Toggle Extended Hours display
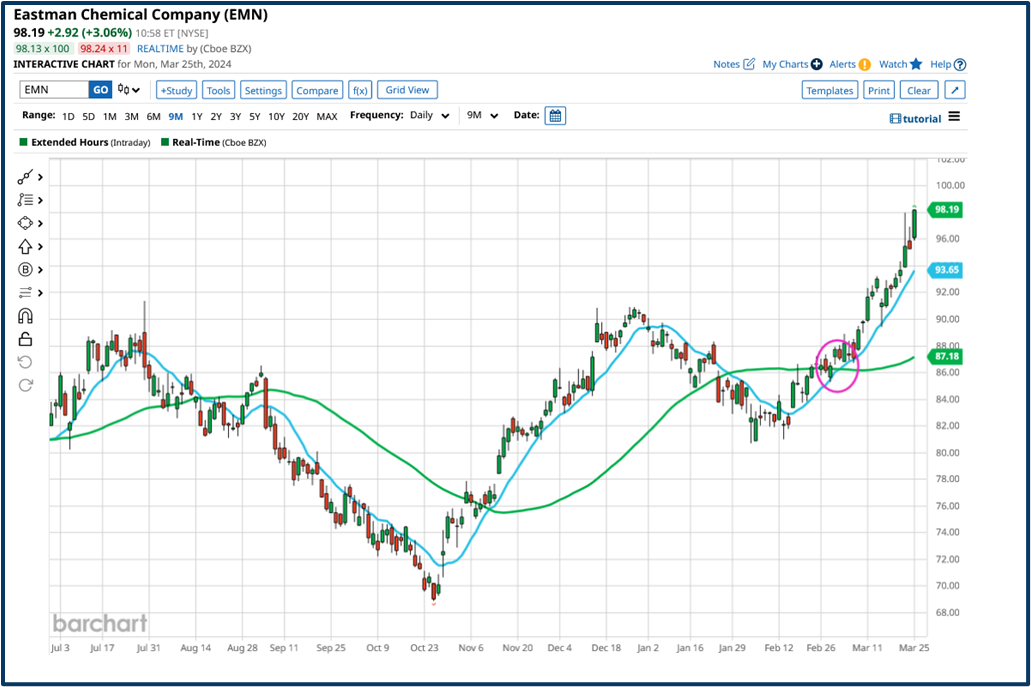 21,142
